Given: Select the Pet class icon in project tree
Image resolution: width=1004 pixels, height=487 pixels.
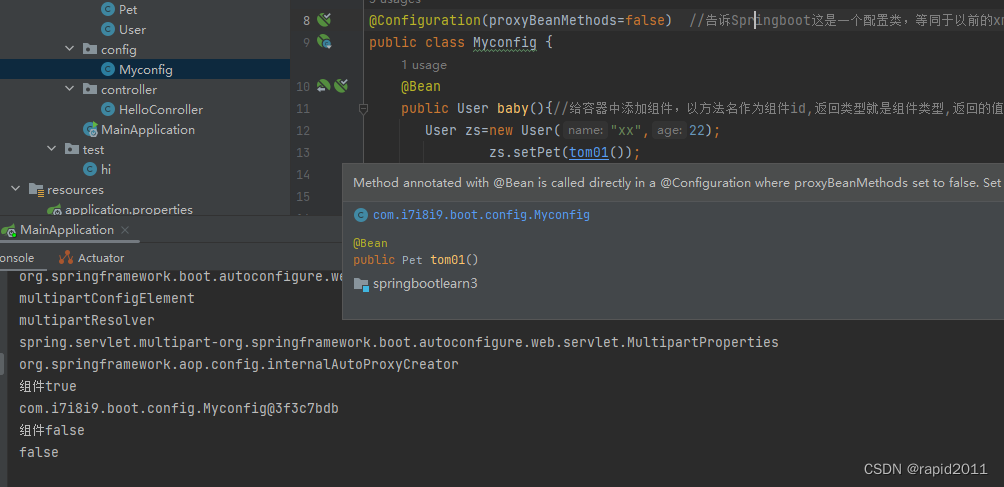Looking at the screenshot, I should point(108,10).
